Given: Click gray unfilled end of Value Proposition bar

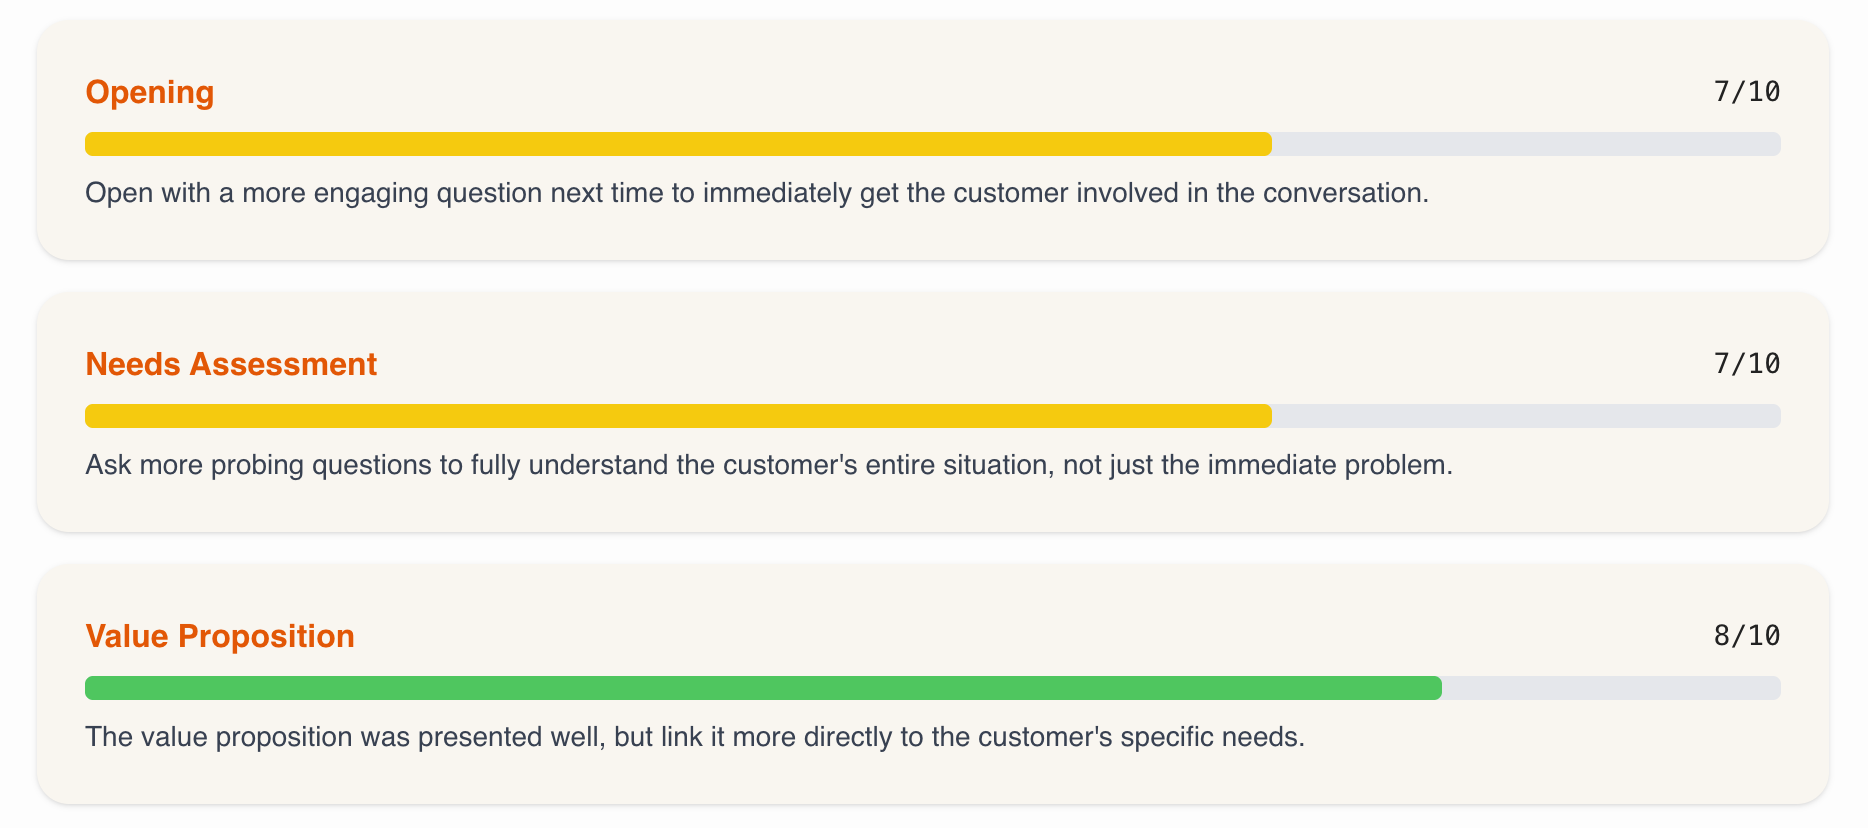Looking at the screenshot, I should 1611,688.
